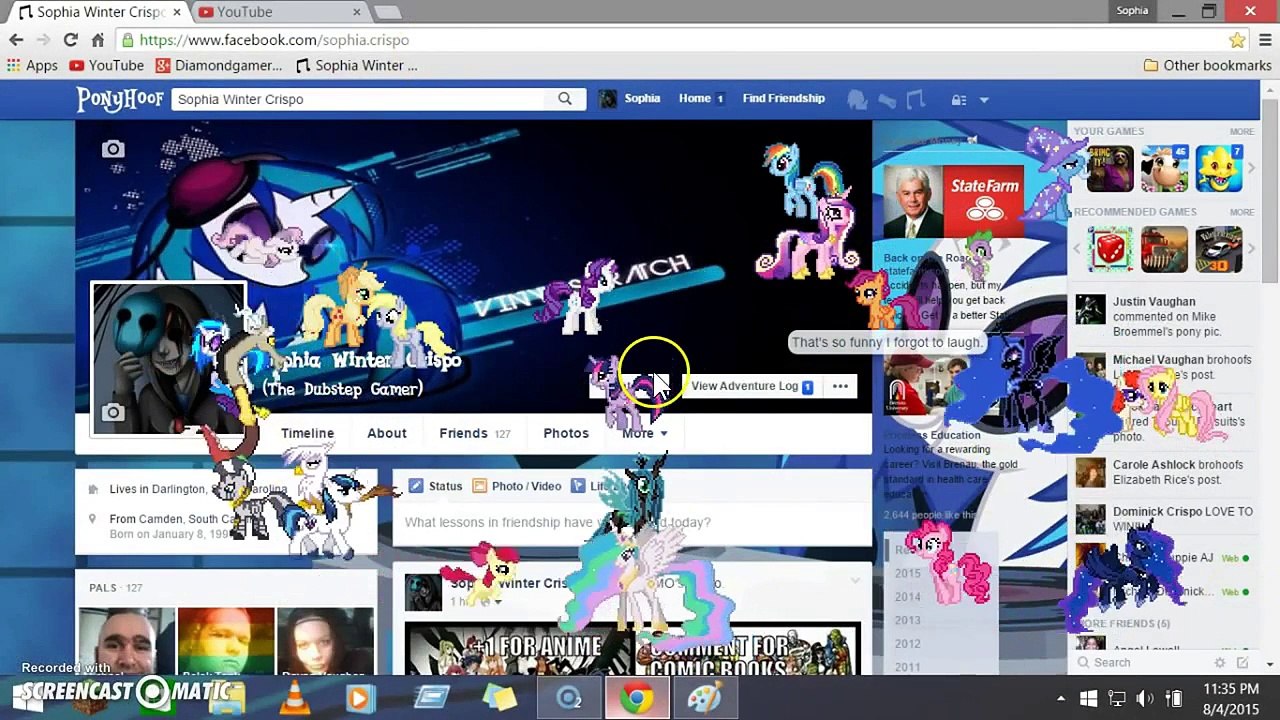Open YouTube bookmark in bookmarks bar
The height and width of the screenshot is (720, 1280).
[107, 65]
